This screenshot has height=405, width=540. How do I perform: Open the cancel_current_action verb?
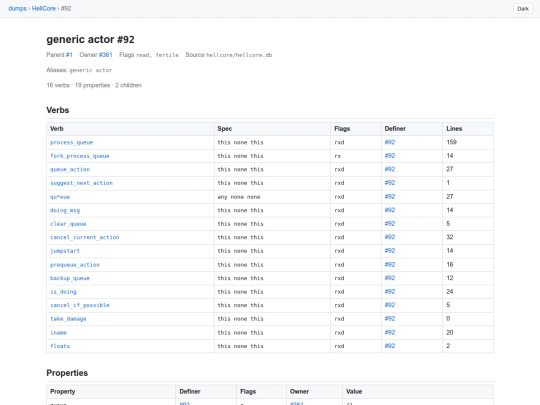[x=85, y=237]
